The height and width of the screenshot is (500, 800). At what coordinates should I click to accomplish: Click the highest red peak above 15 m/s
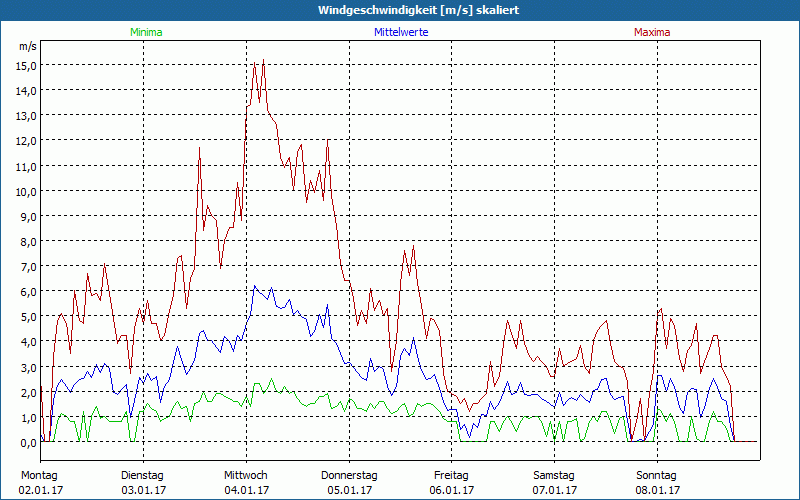point(261,61)
